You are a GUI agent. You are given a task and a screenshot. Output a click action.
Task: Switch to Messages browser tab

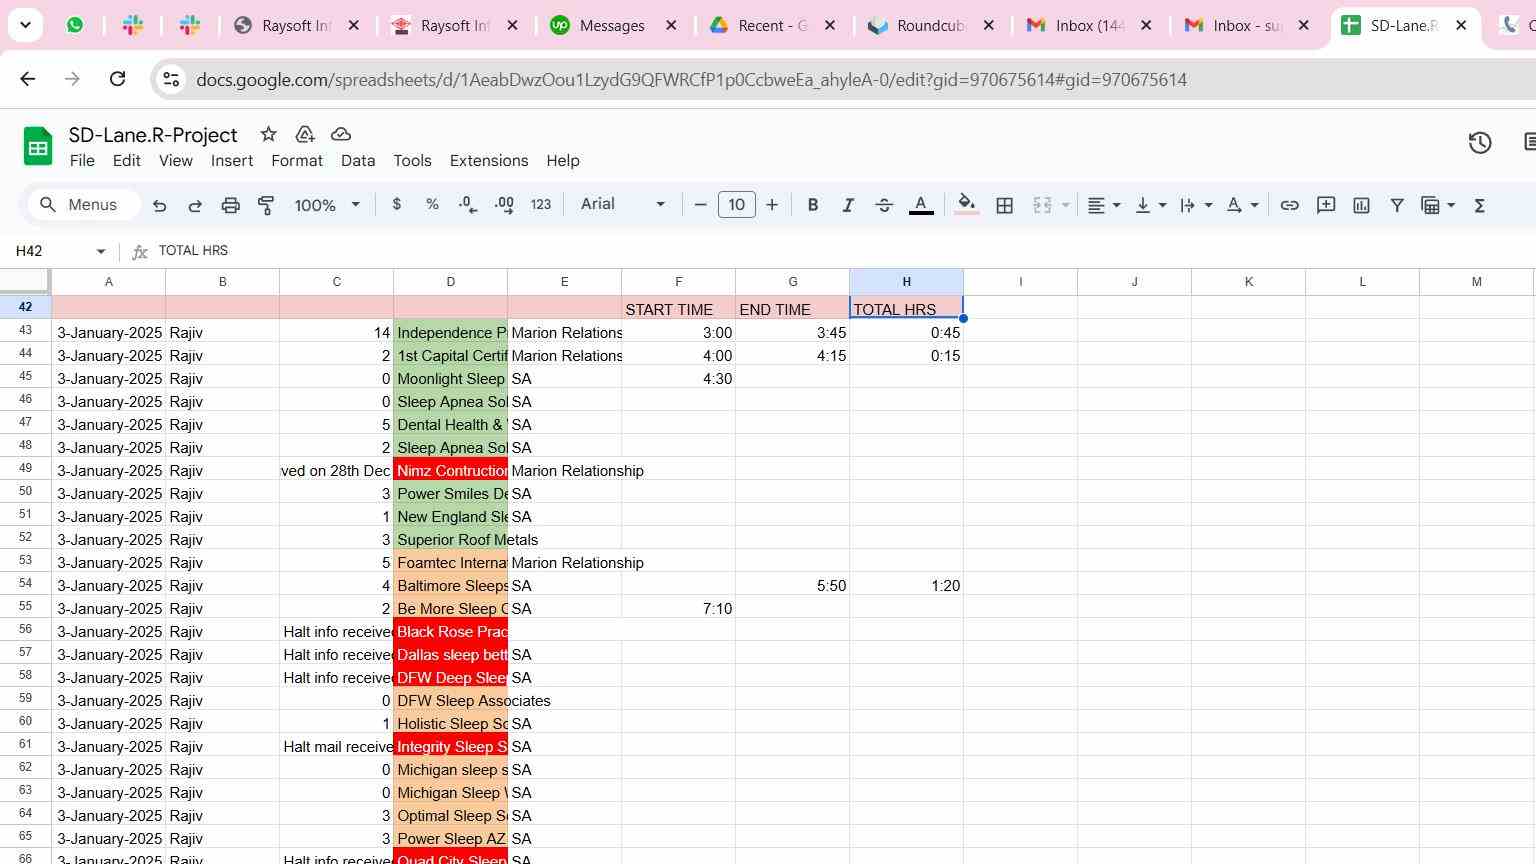pyautogui.click(x=614, y=26)
